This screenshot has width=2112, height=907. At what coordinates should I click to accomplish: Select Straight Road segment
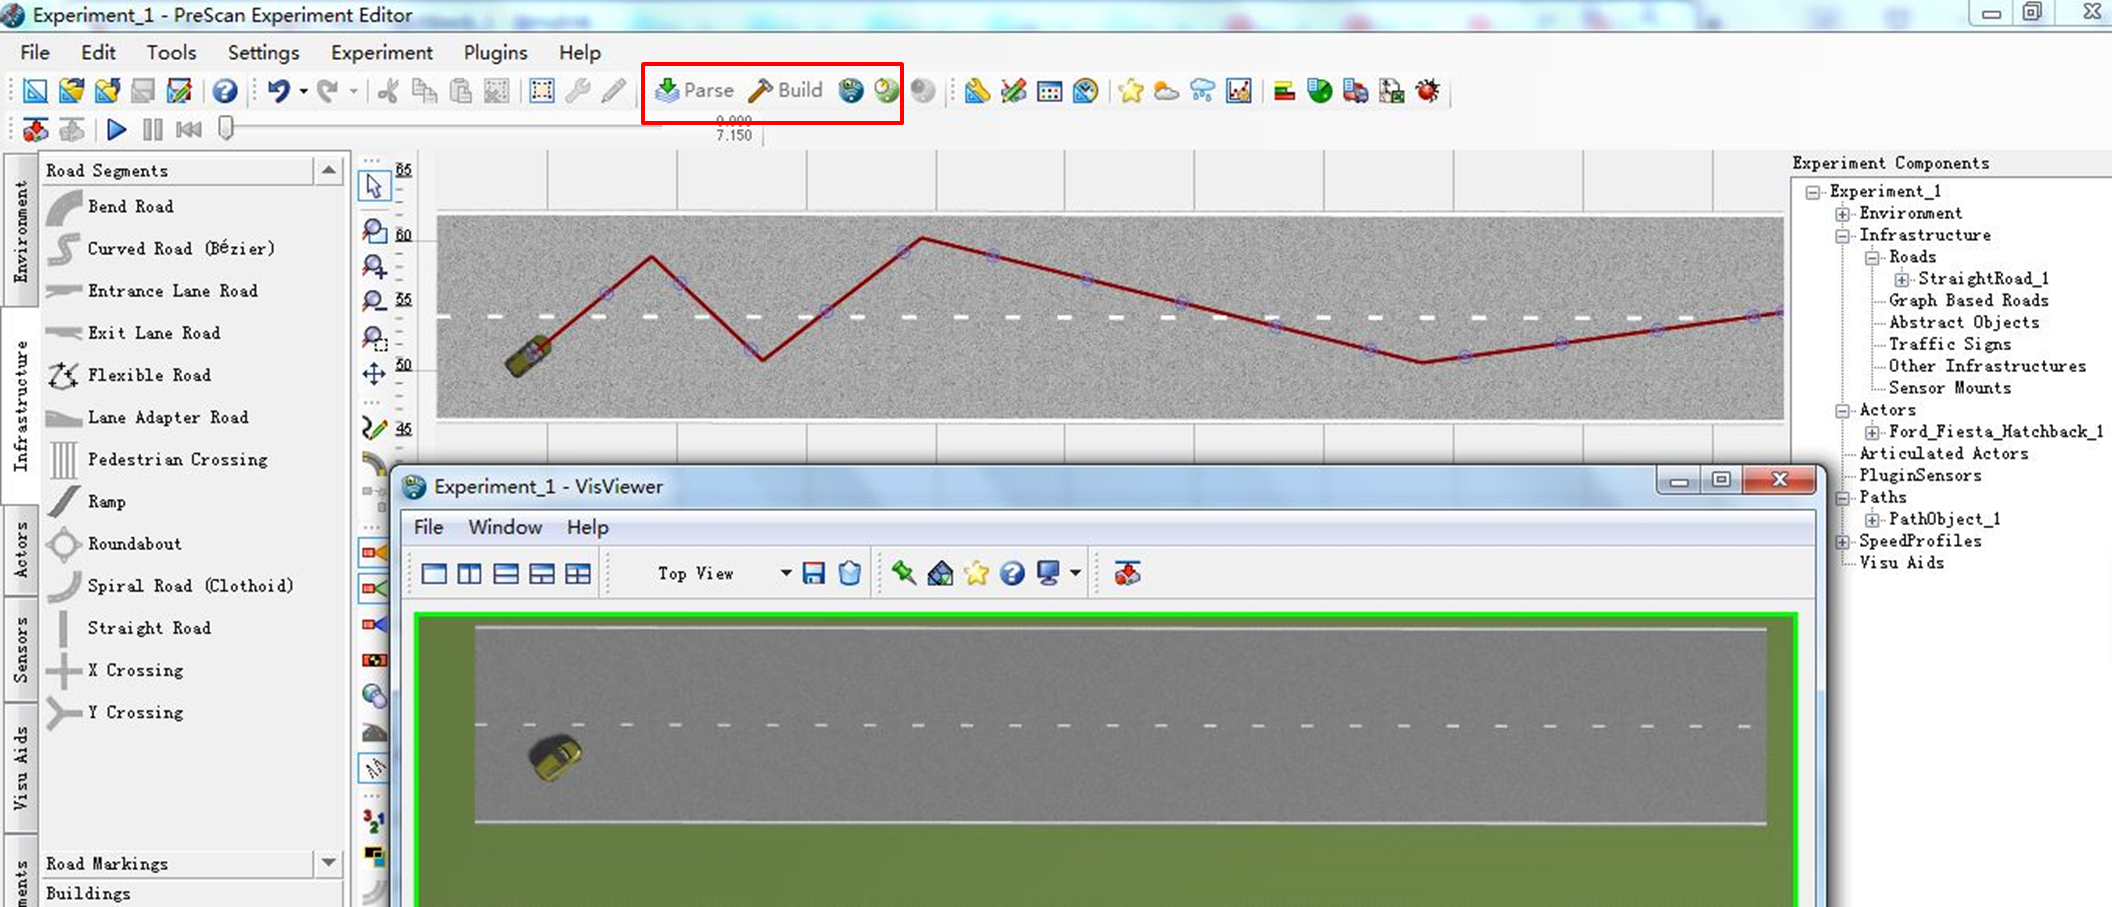(149, 628)
